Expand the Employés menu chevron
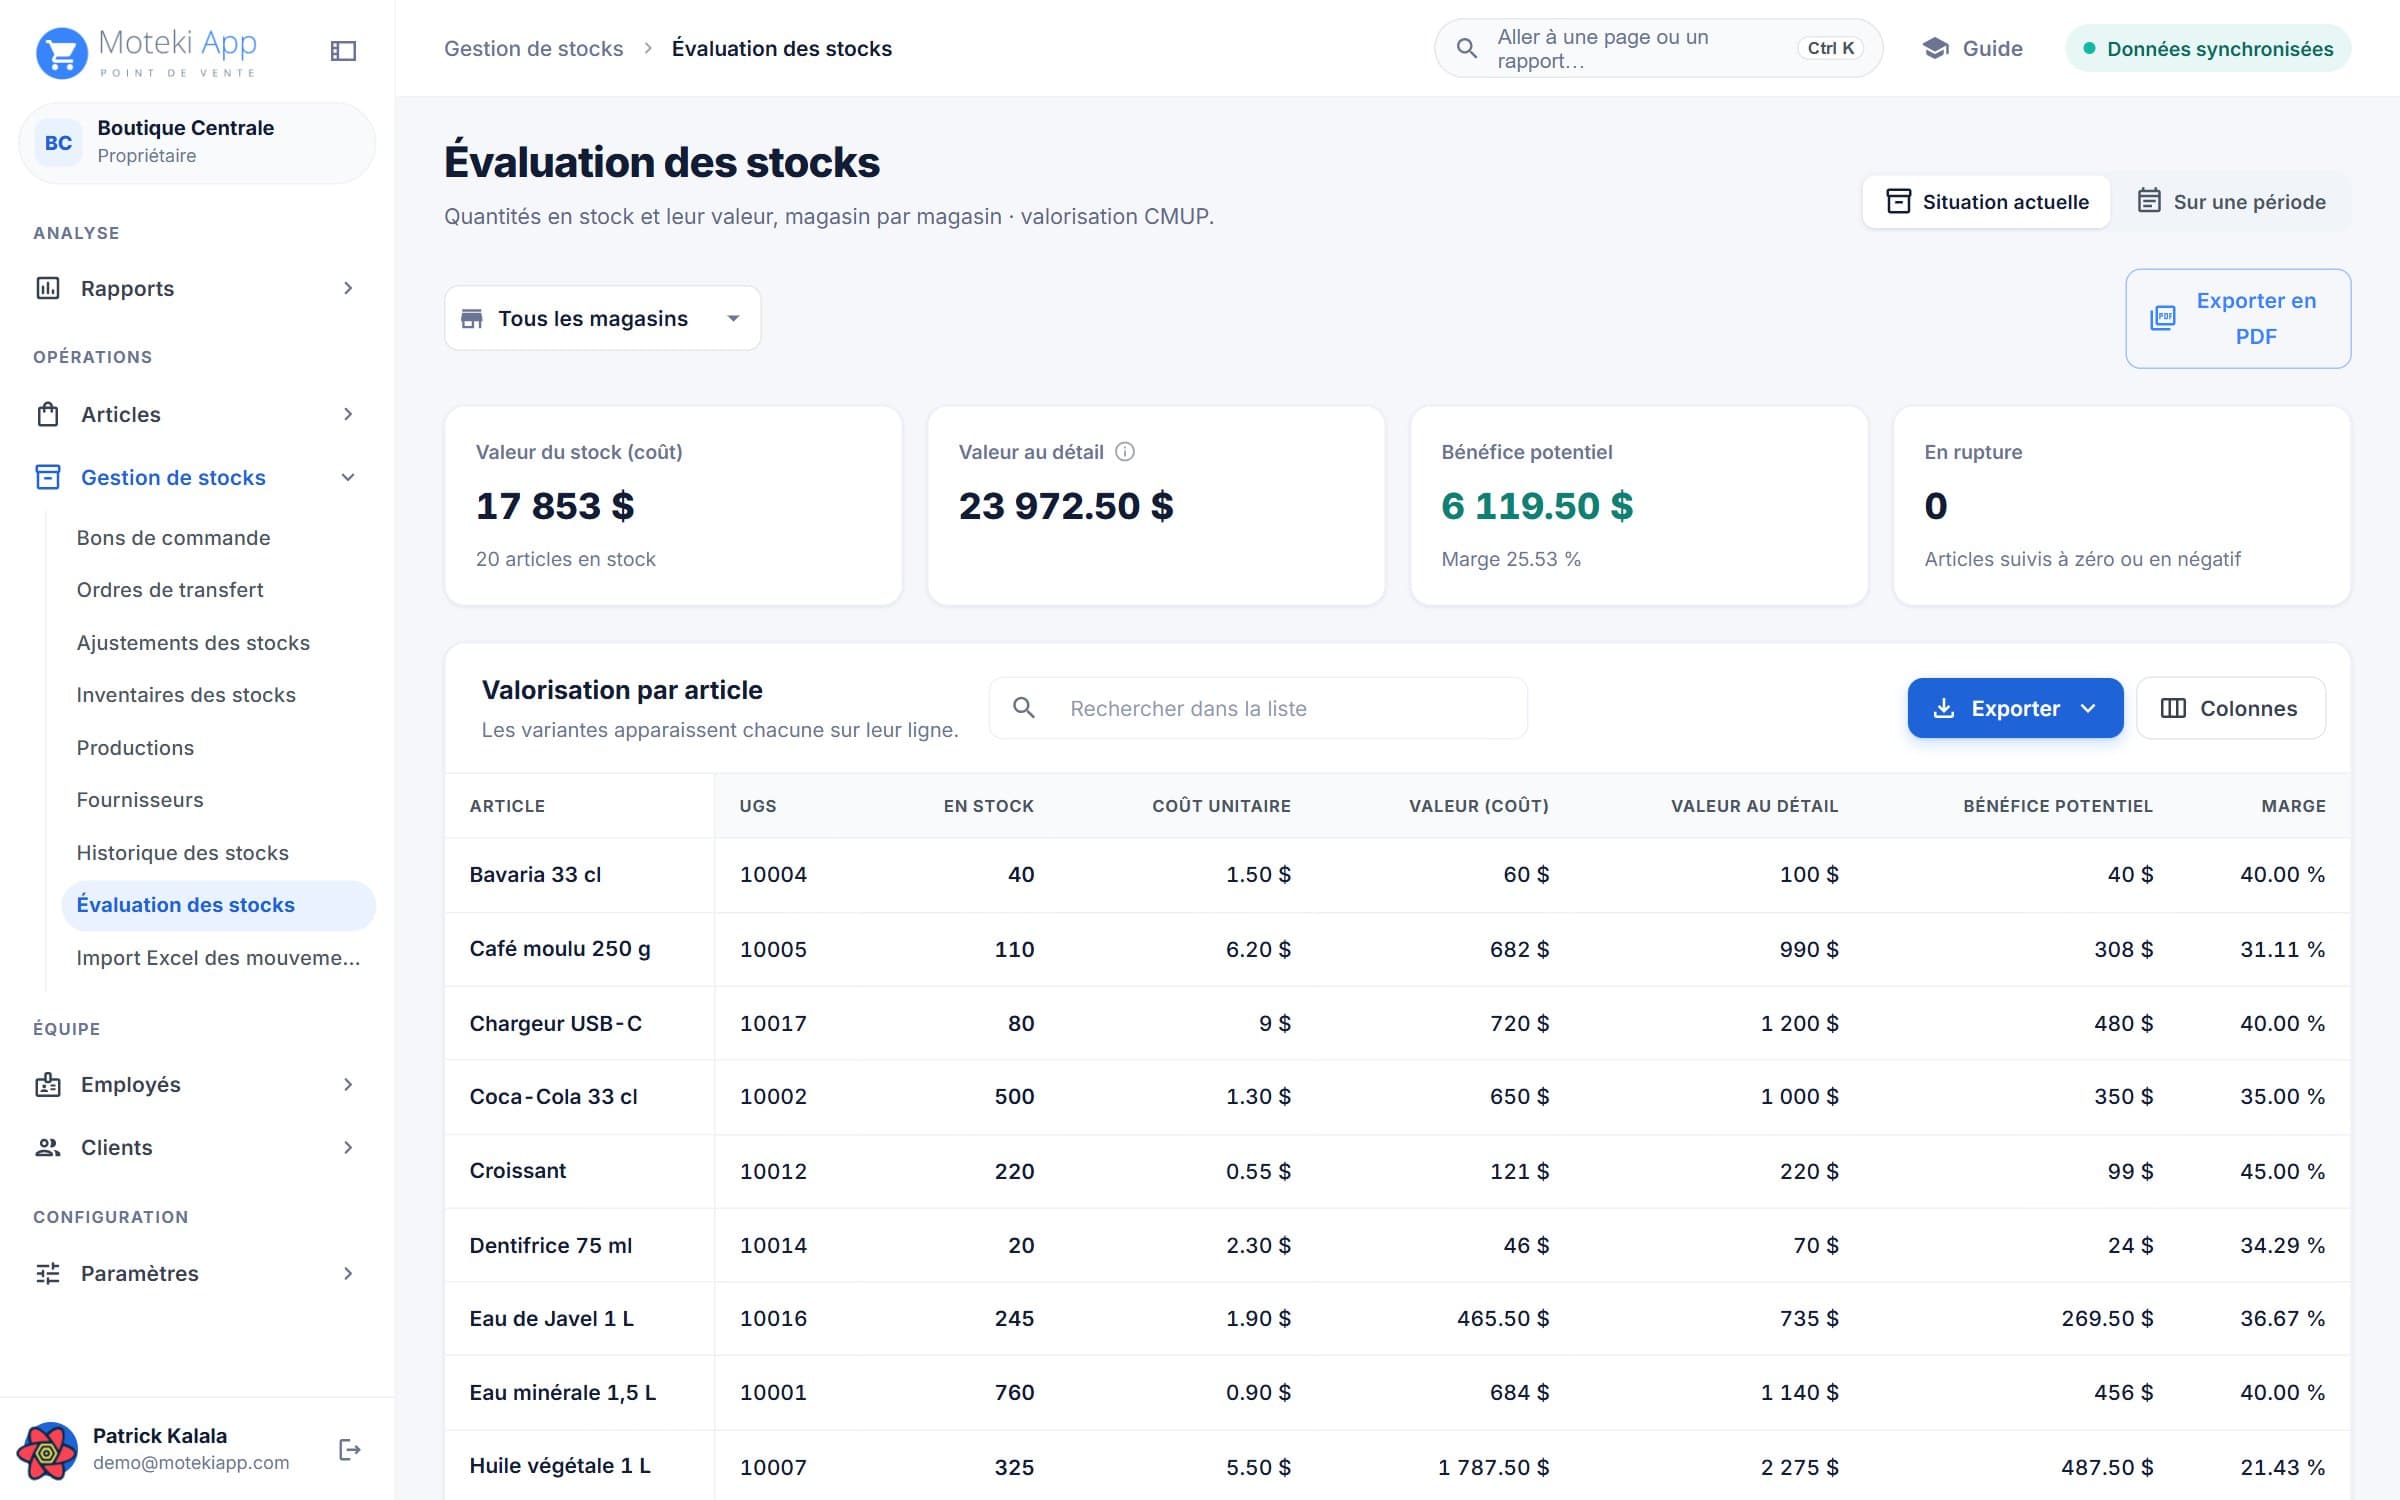This screenshot has width=2400, height=1500. click(x=348, y=1084)
